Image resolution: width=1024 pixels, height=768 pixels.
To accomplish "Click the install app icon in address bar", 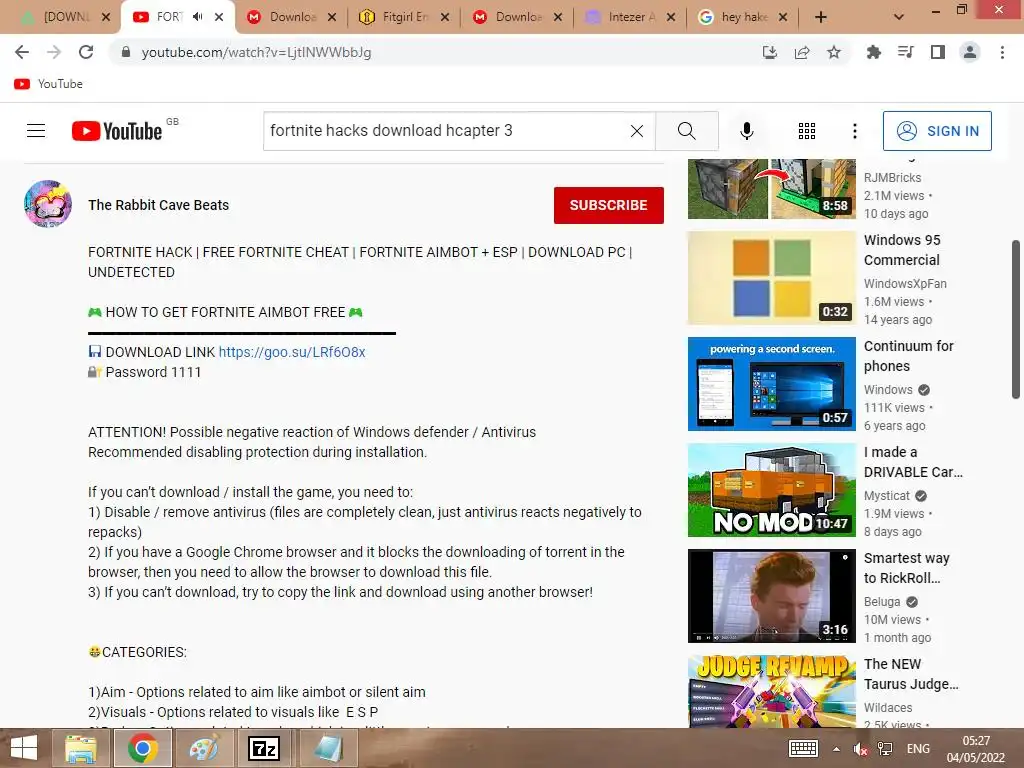I will coord(770,52).
